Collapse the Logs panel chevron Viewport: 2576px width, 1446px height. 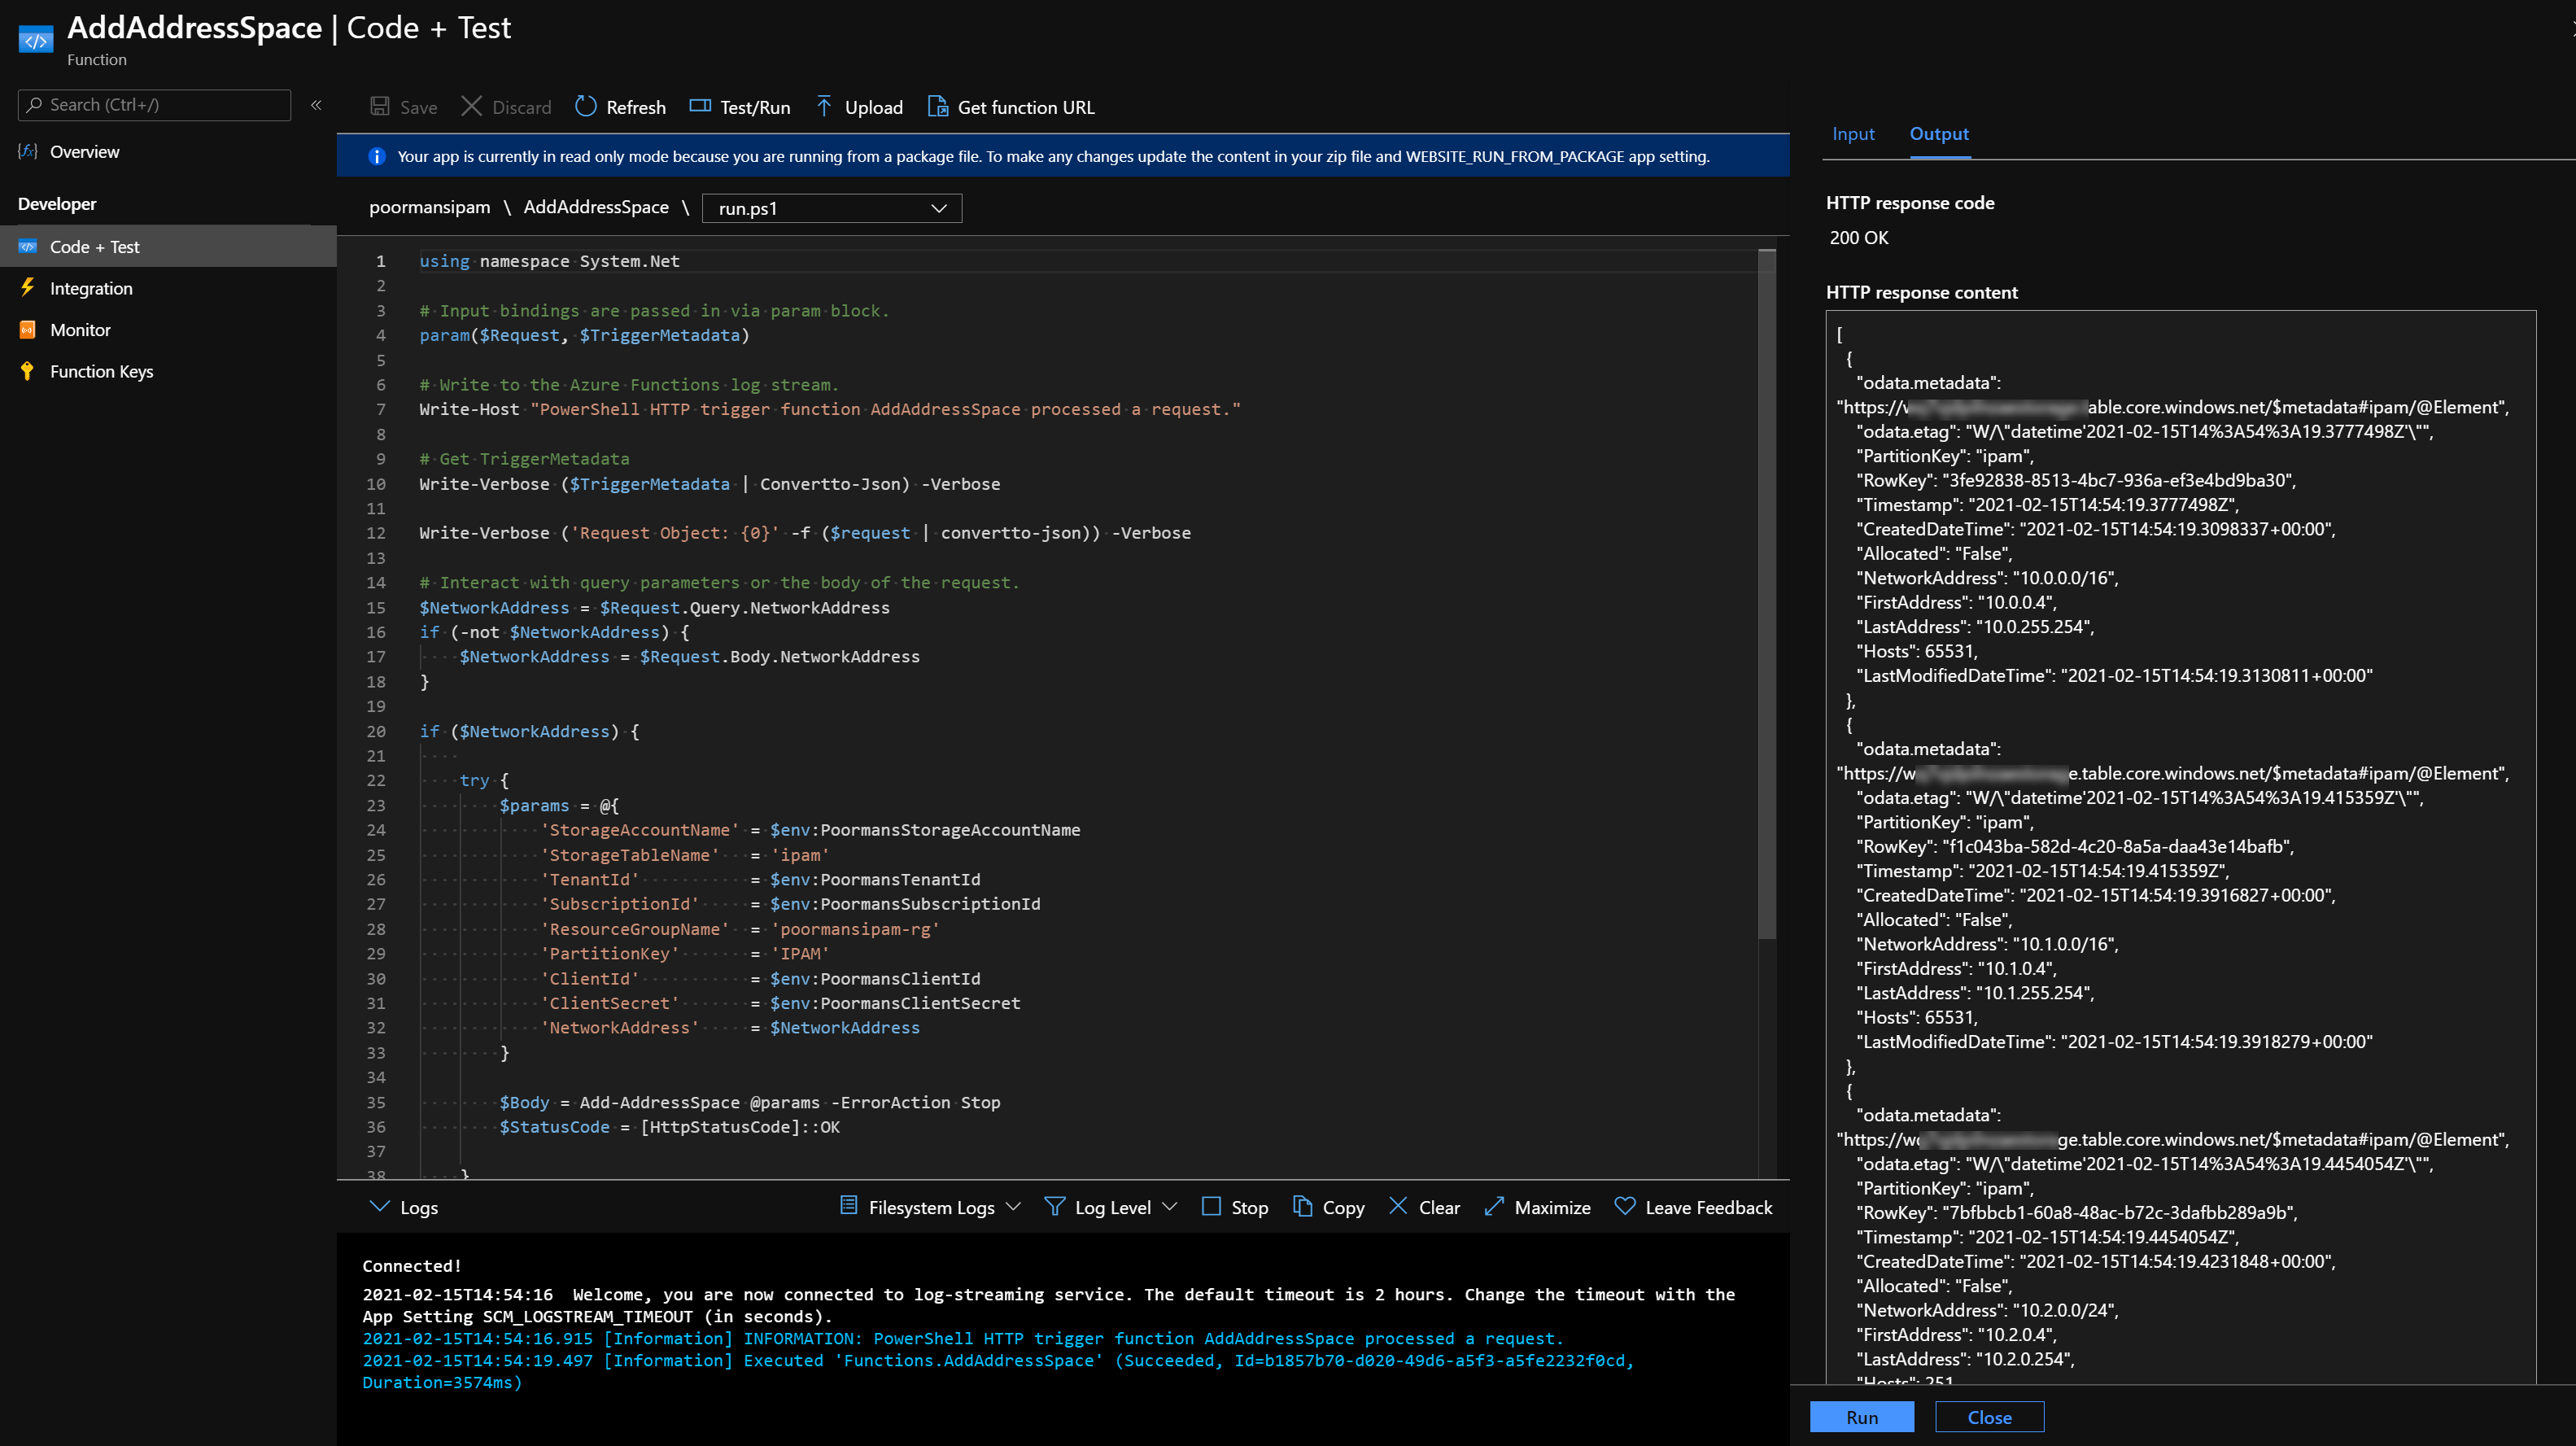[379, 1207]
